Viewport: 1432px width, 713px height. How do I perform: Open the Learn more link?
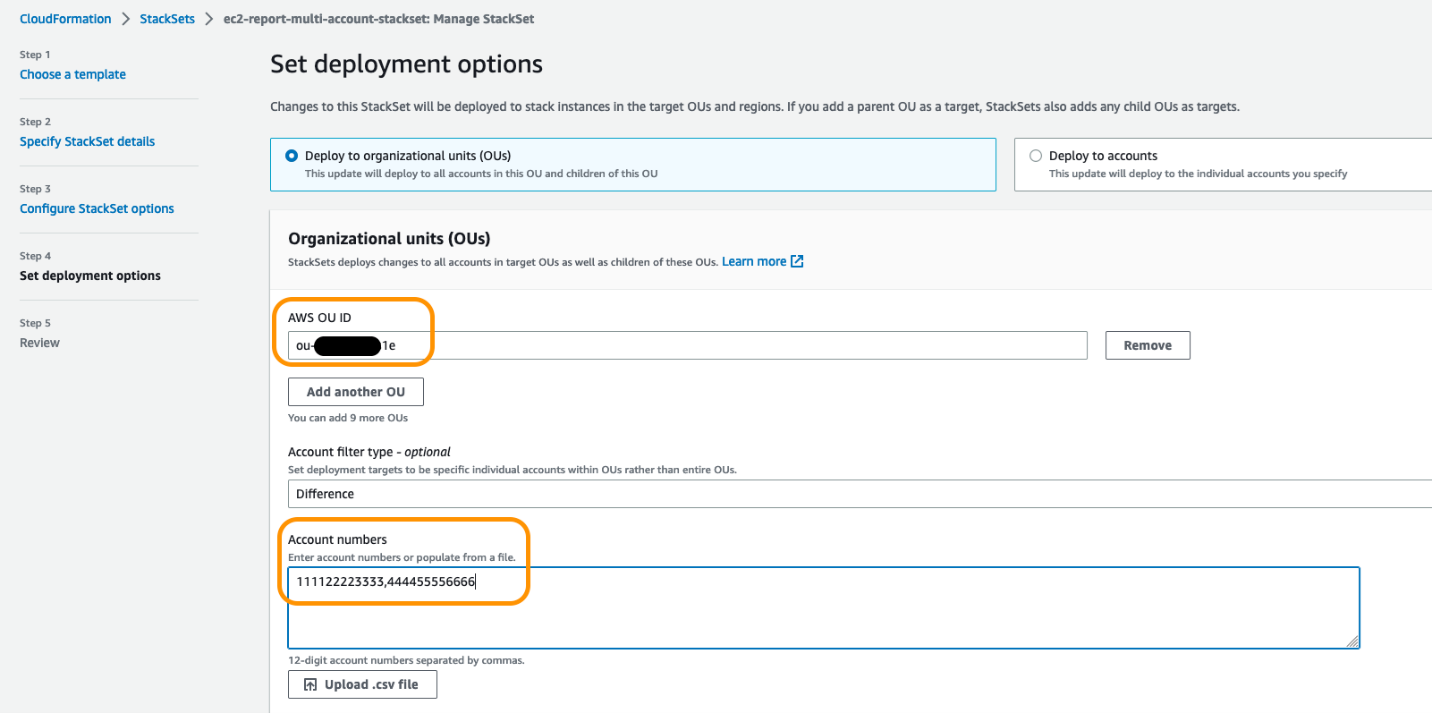(752, 260)
